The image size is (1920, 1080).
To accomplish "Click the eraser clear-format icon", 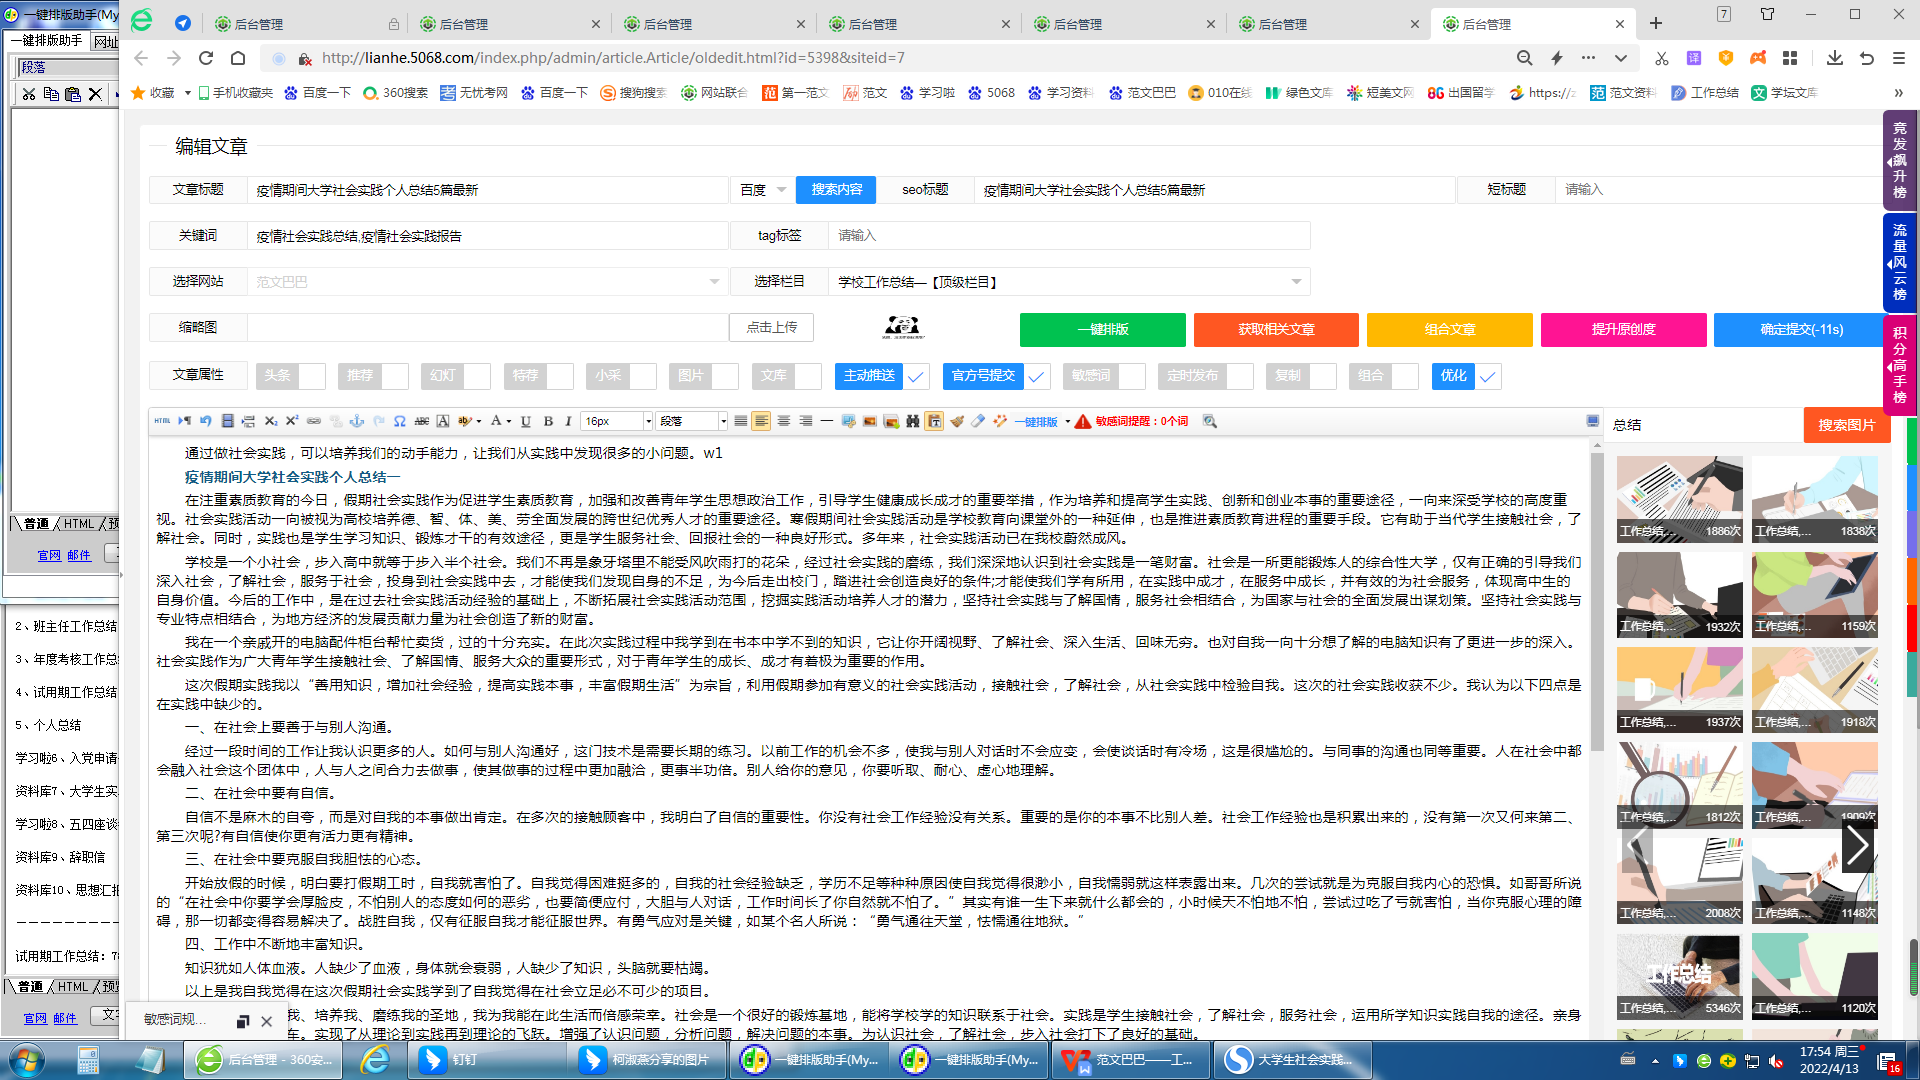I will [x=978, y=421].
